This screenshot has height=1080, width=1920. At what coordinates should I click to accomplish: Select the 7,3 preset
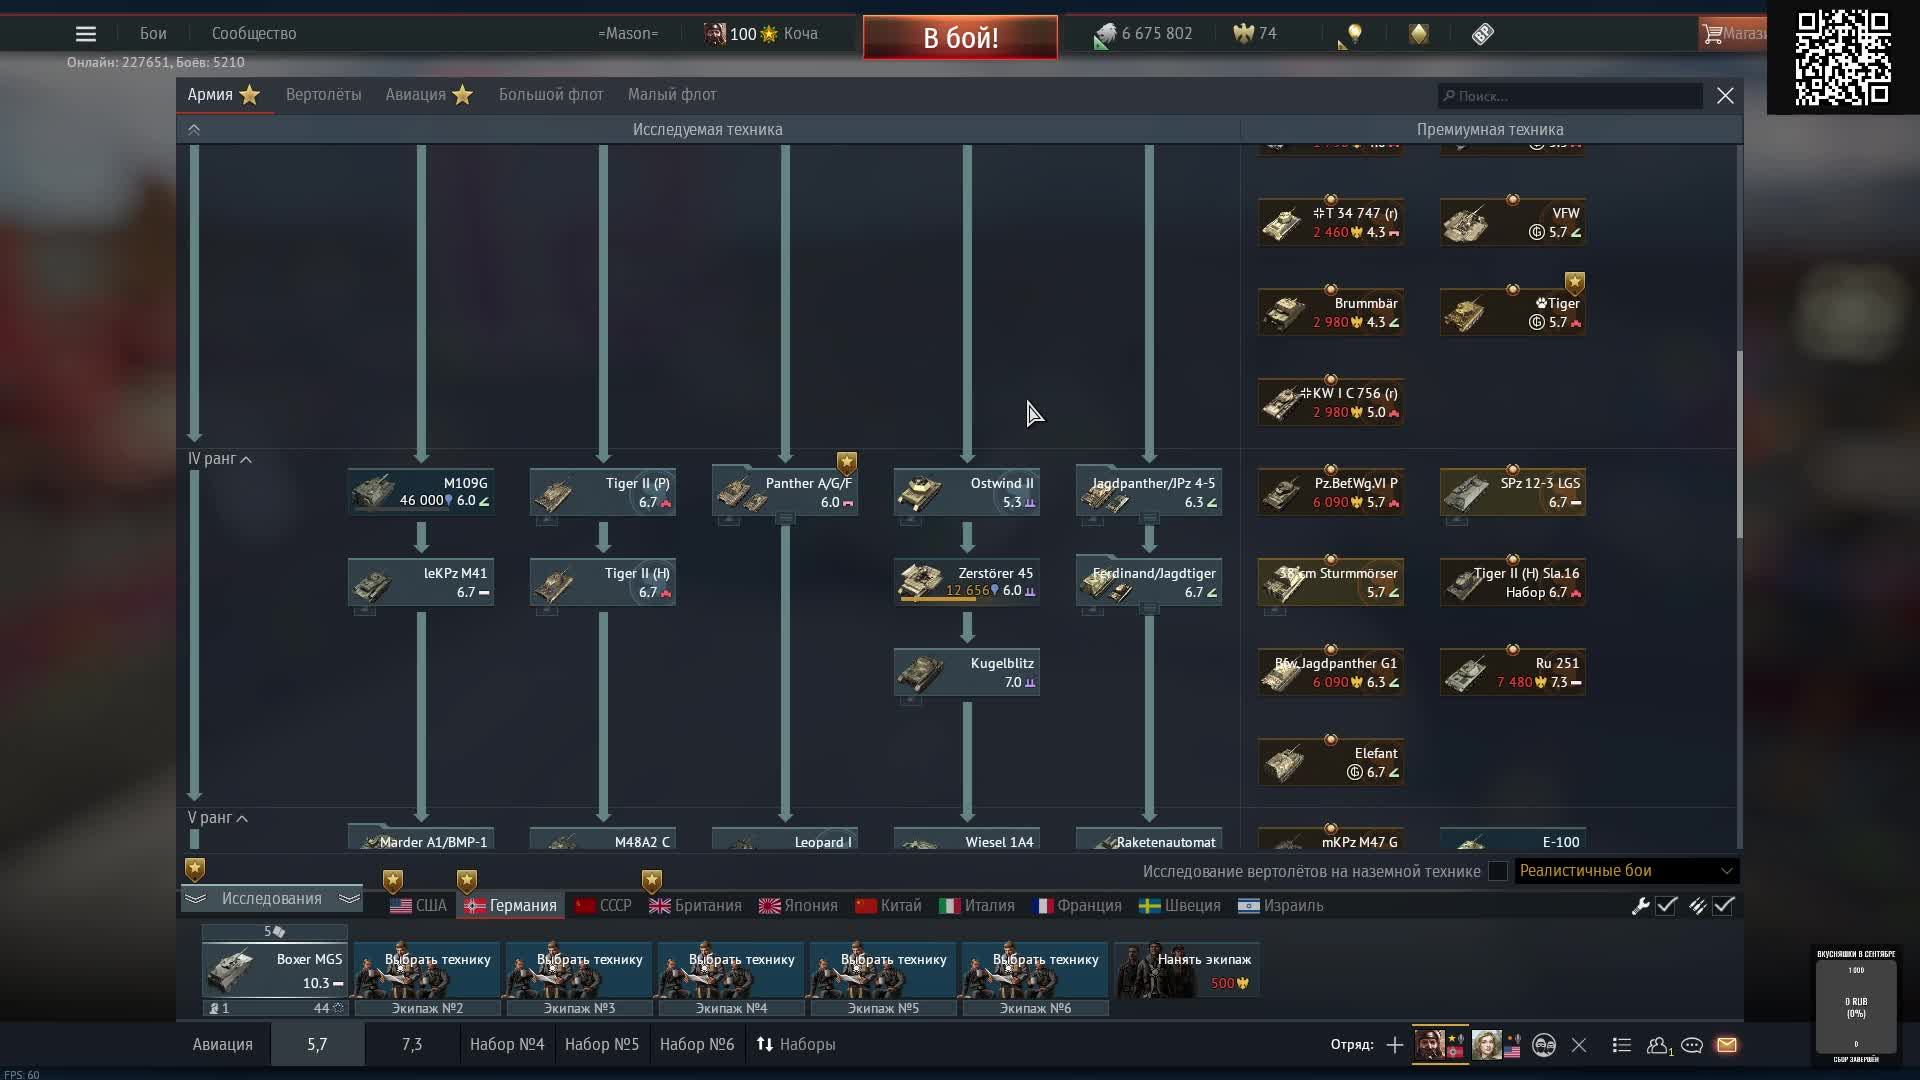[412, 1045]
